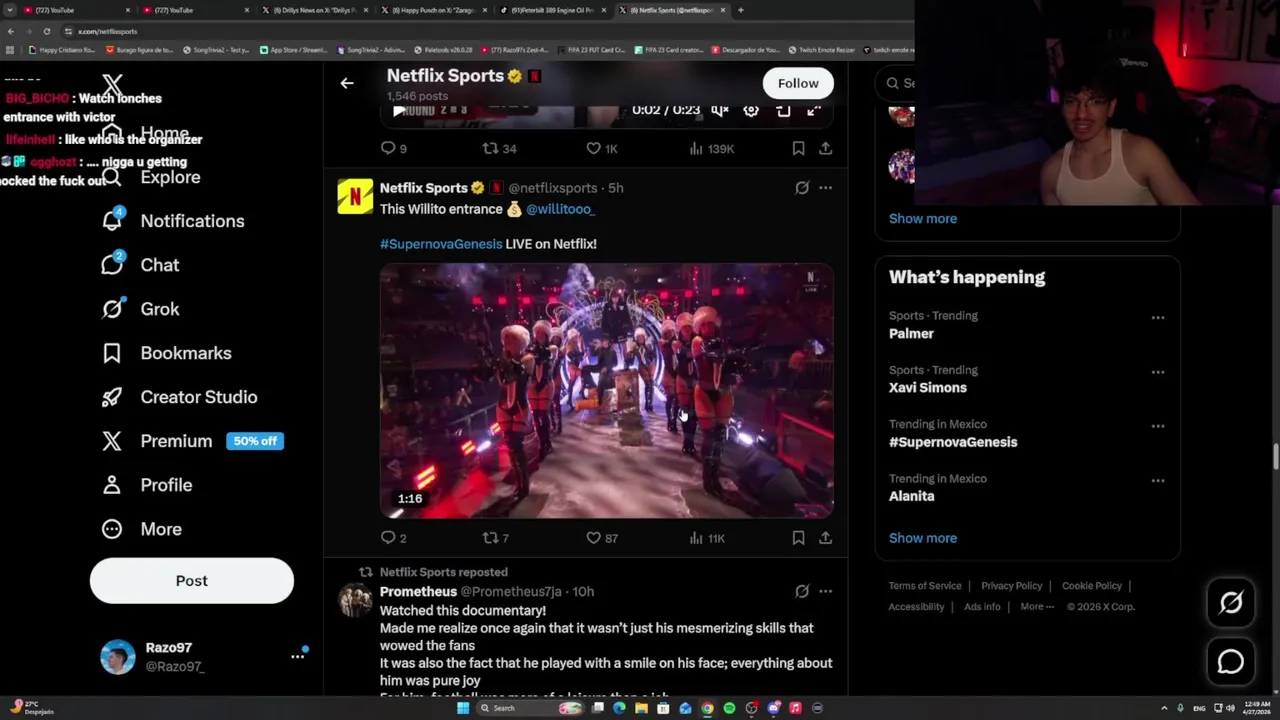The image size is (1280, 720).
Task: Open the More menu in sidebar
Action: click(141, 529)
